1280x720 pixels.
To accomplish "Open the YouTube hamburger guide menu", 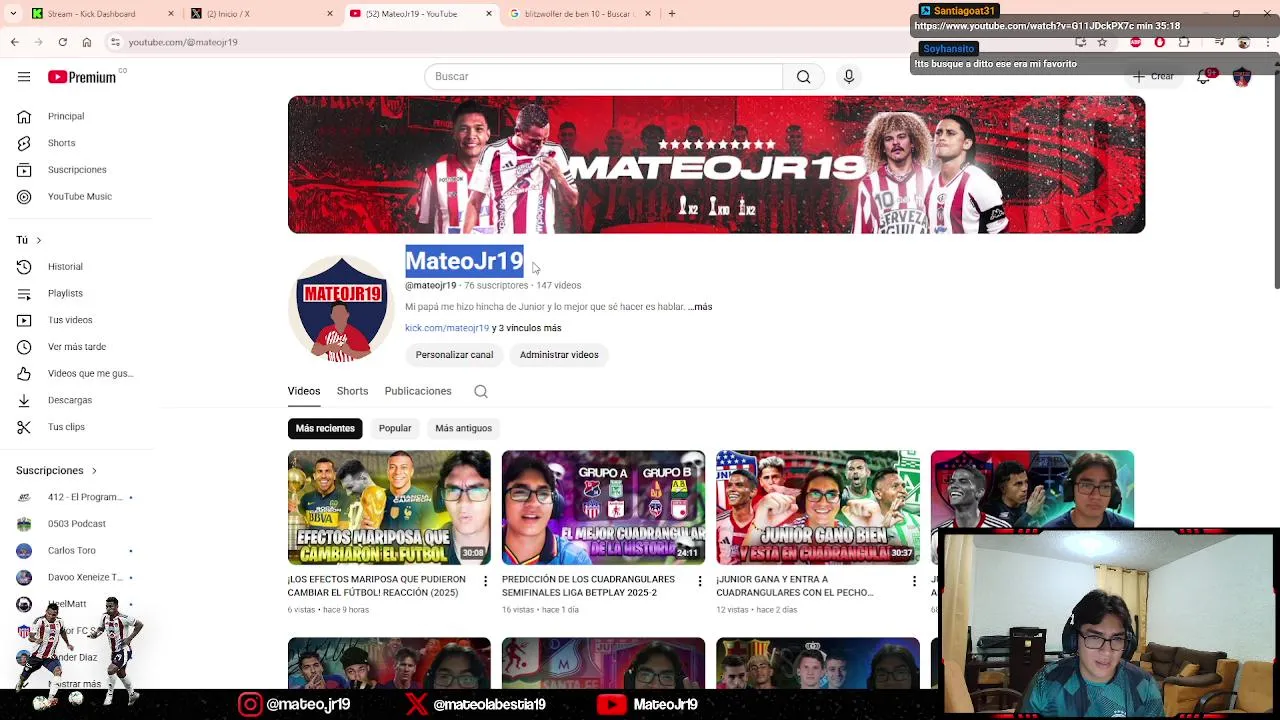I will [24, 77].
